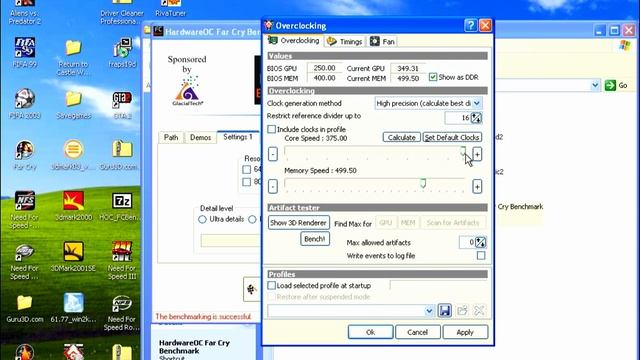The image size is (640, 360).
Task: Open the Savegames folder icon
Action: point(73,104)
